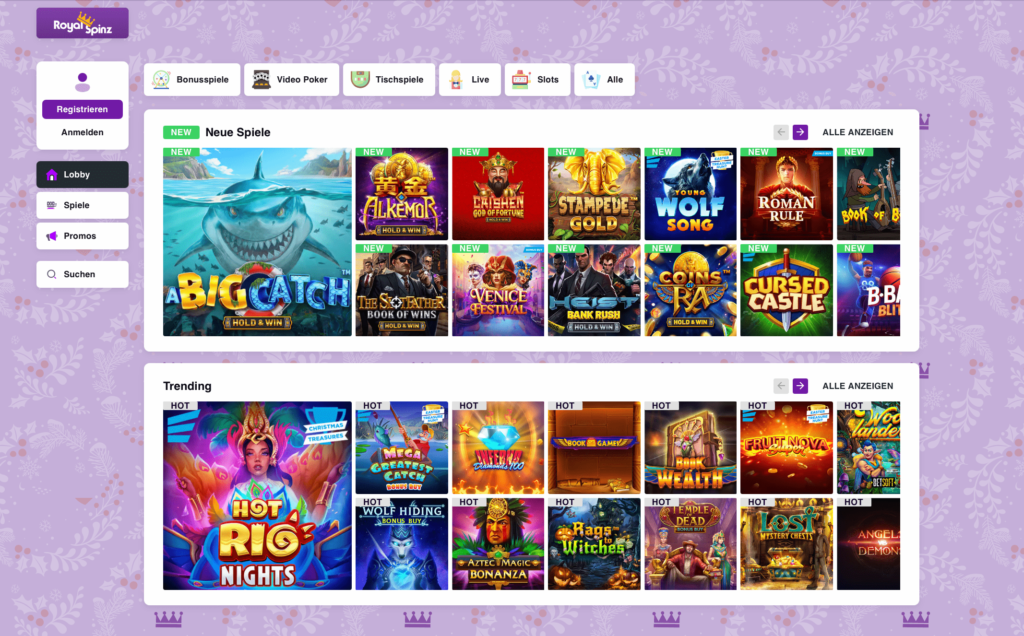Select the Promos megaphone icon
The height and width of the screenshot is (636, 1024).
(x=52, y=236)
